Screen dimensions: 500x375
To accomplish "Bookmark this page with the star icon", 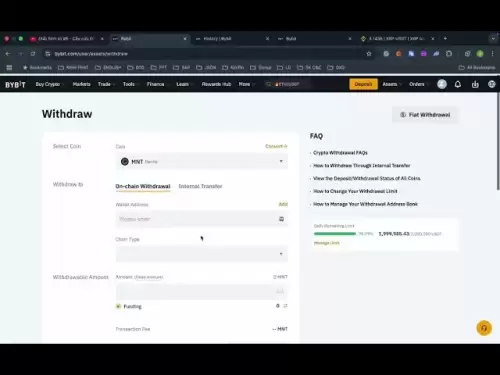I will pyautogui.click(x=369, y=54).
